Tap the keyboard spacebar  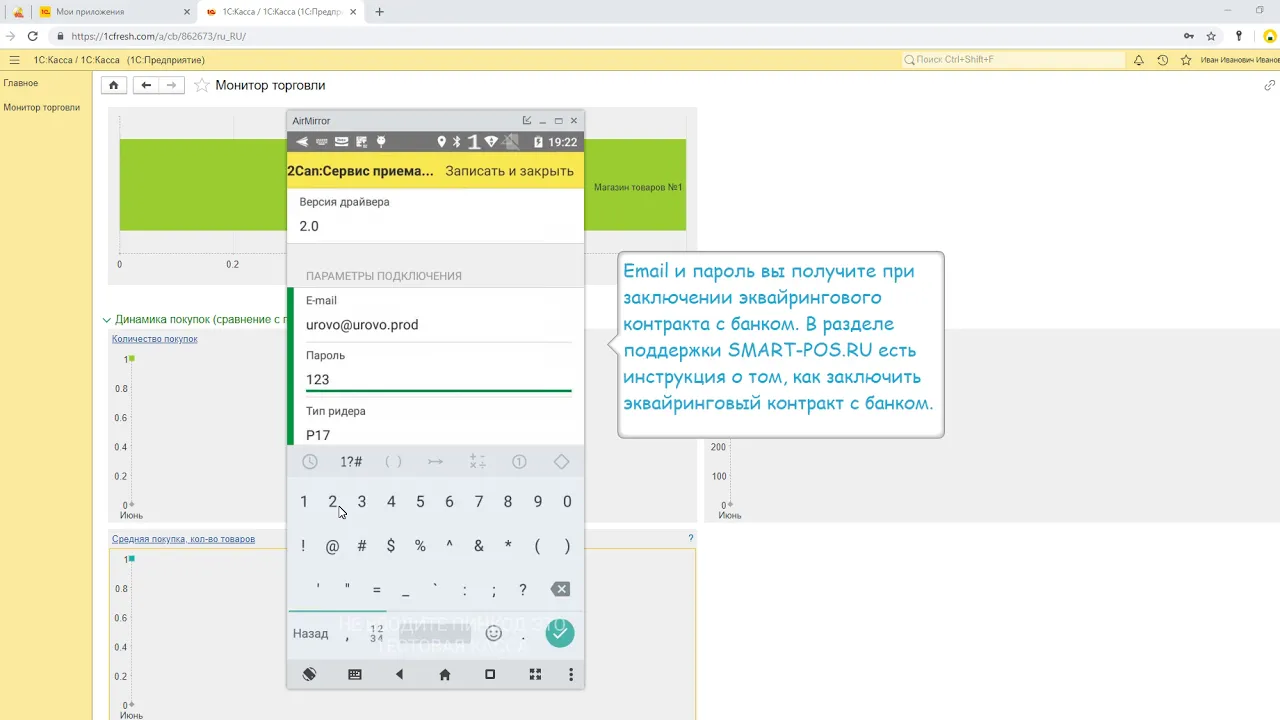[435, 633]
